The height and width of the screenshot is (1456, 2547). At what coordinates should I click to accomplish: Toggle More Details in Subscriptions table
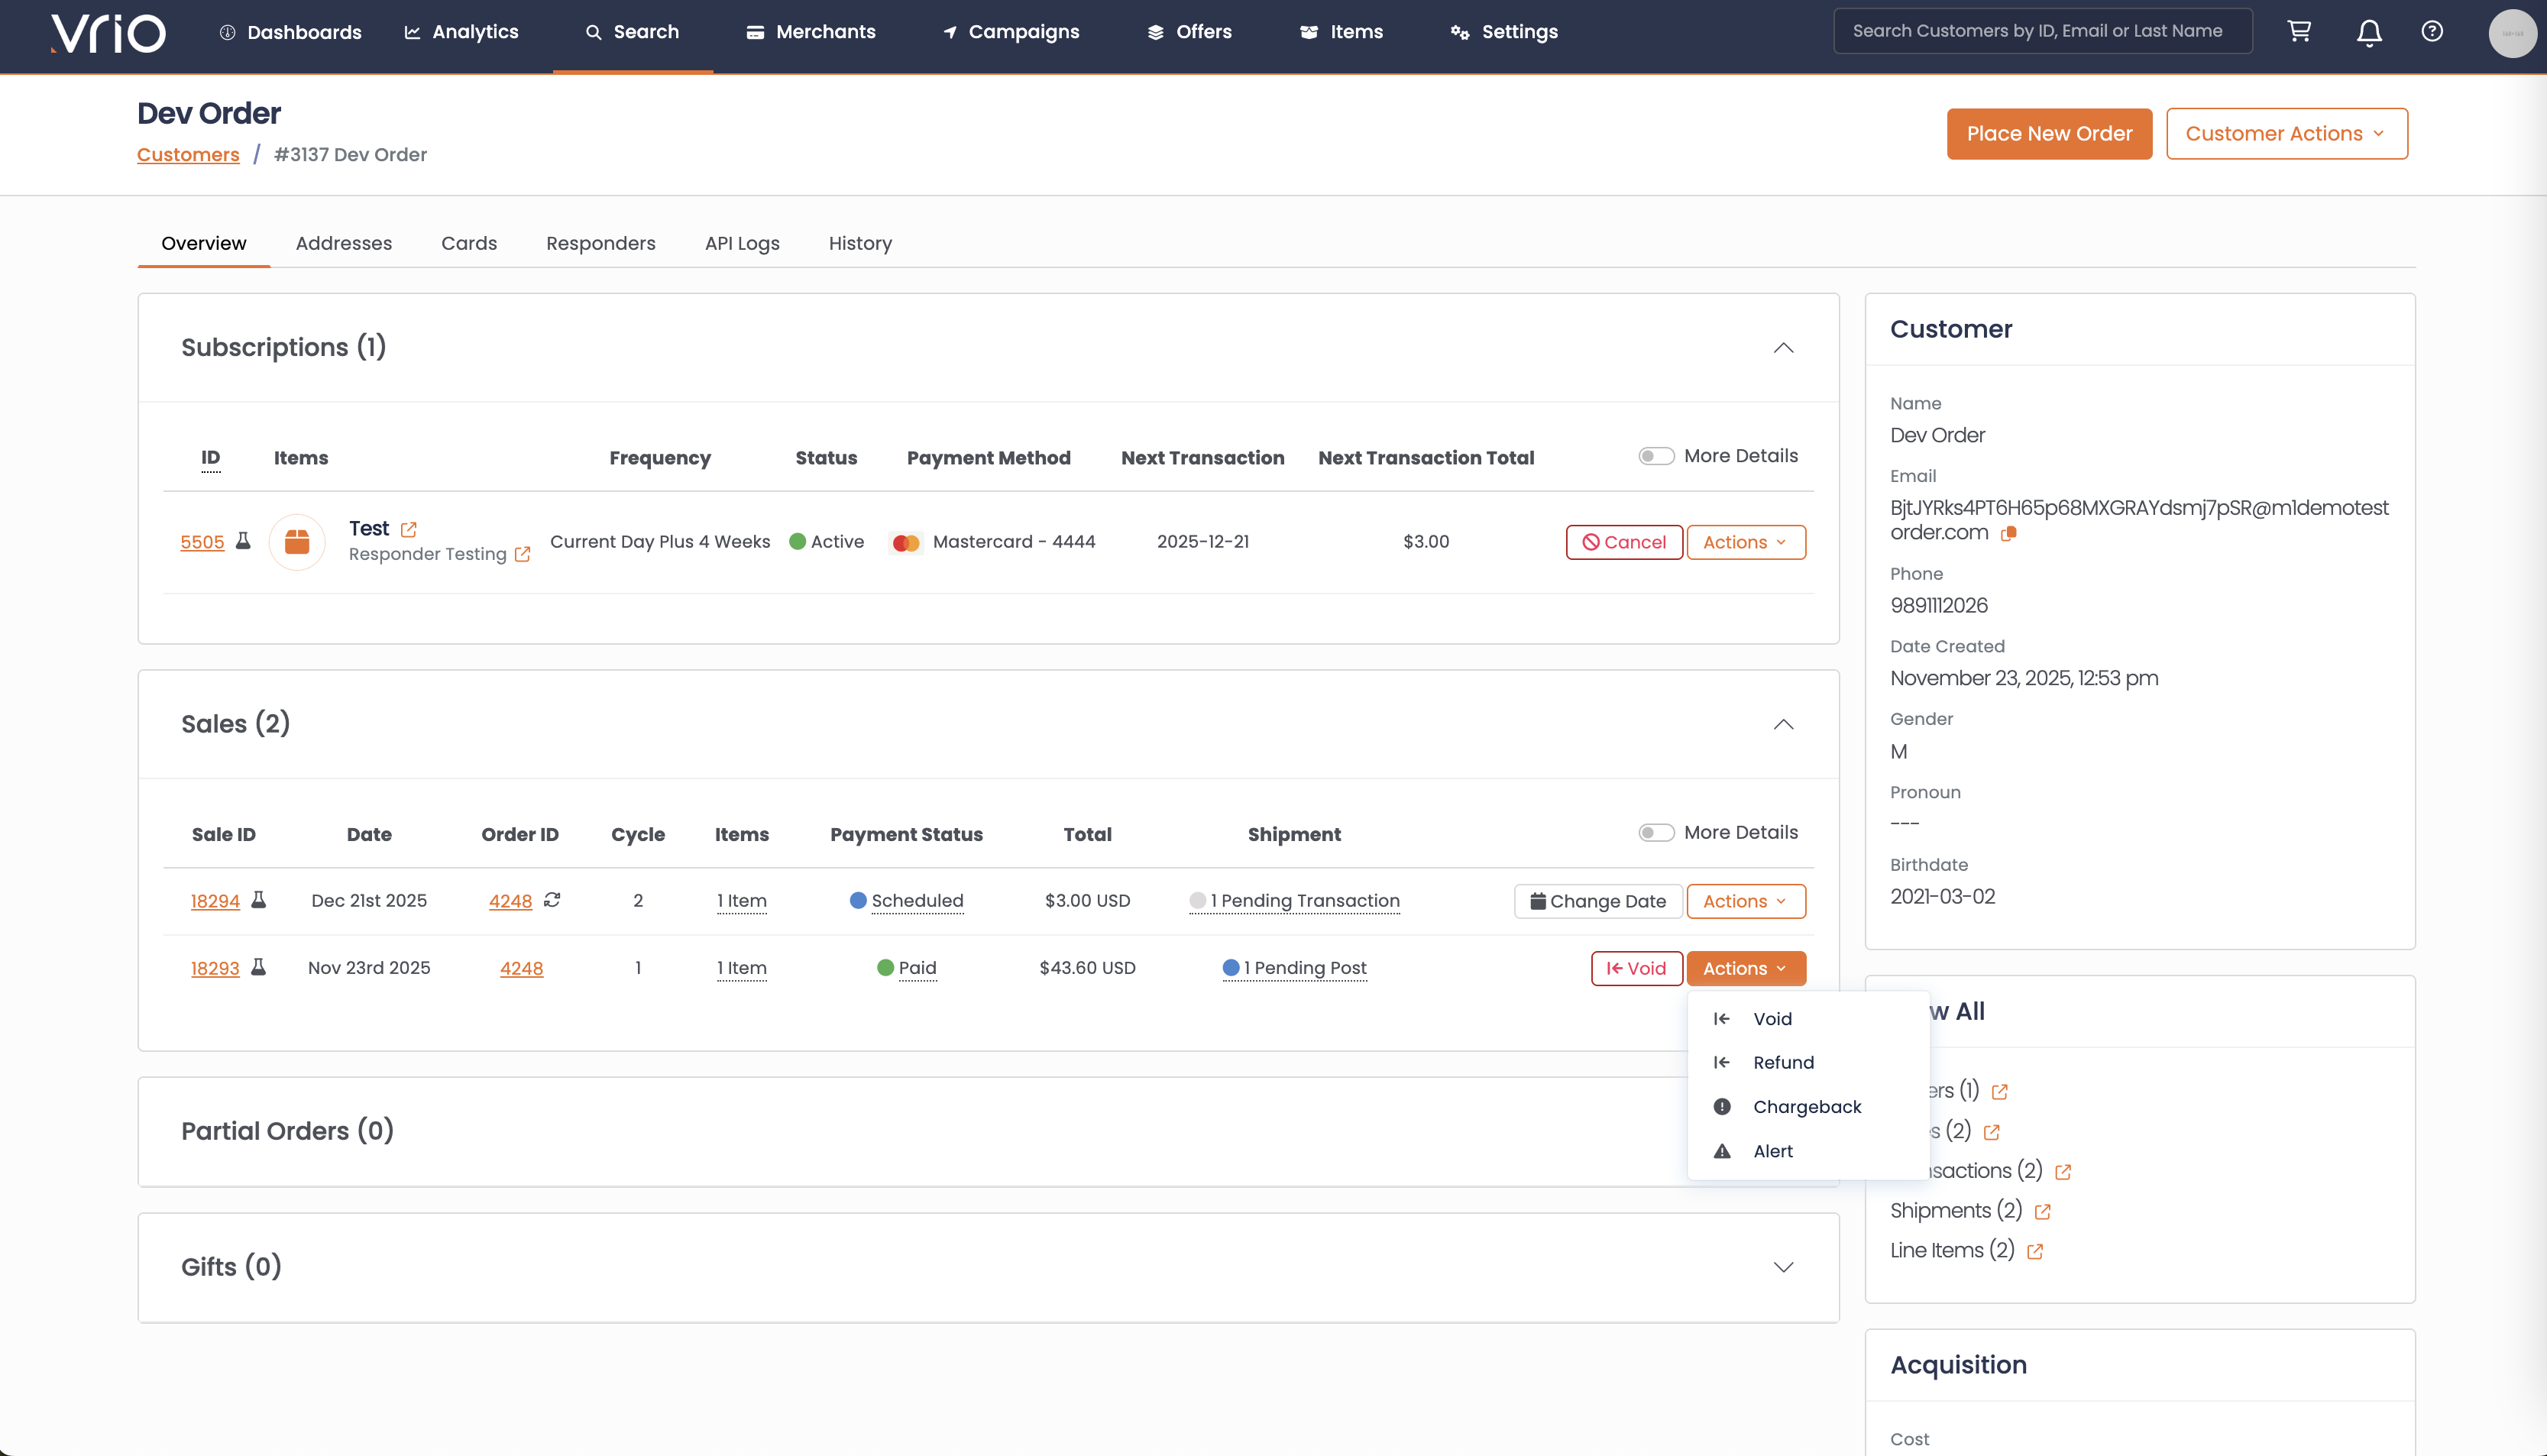[x=1656, y=456]
